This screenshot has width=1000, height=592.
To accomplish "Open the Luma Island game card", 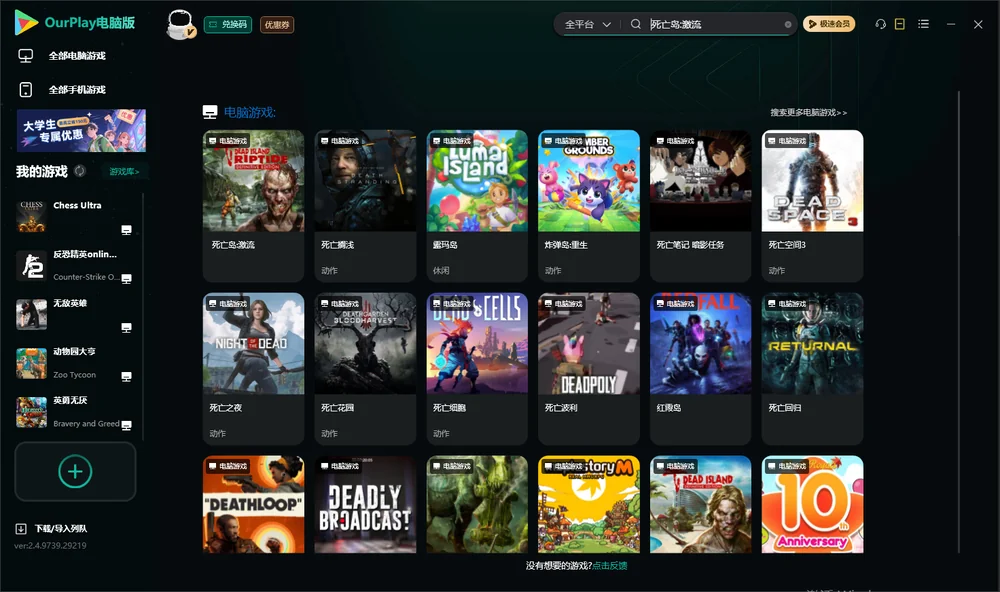I will pyautogui.click(x=477, y=205).
